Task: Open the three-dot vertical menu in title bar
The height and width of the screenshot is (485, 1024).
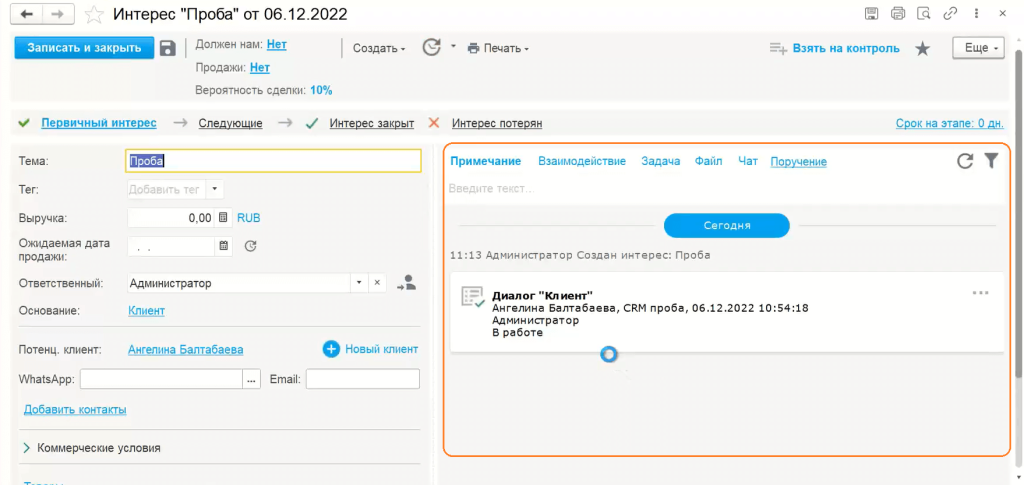Action: click(976, 13)
